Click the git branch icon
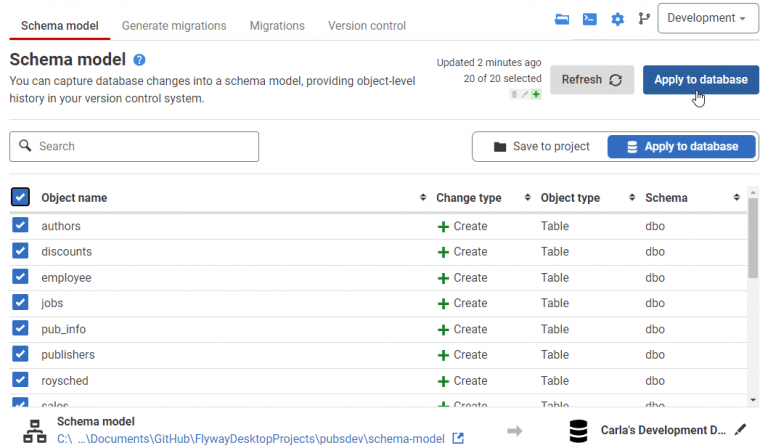 tap(642, 19)
